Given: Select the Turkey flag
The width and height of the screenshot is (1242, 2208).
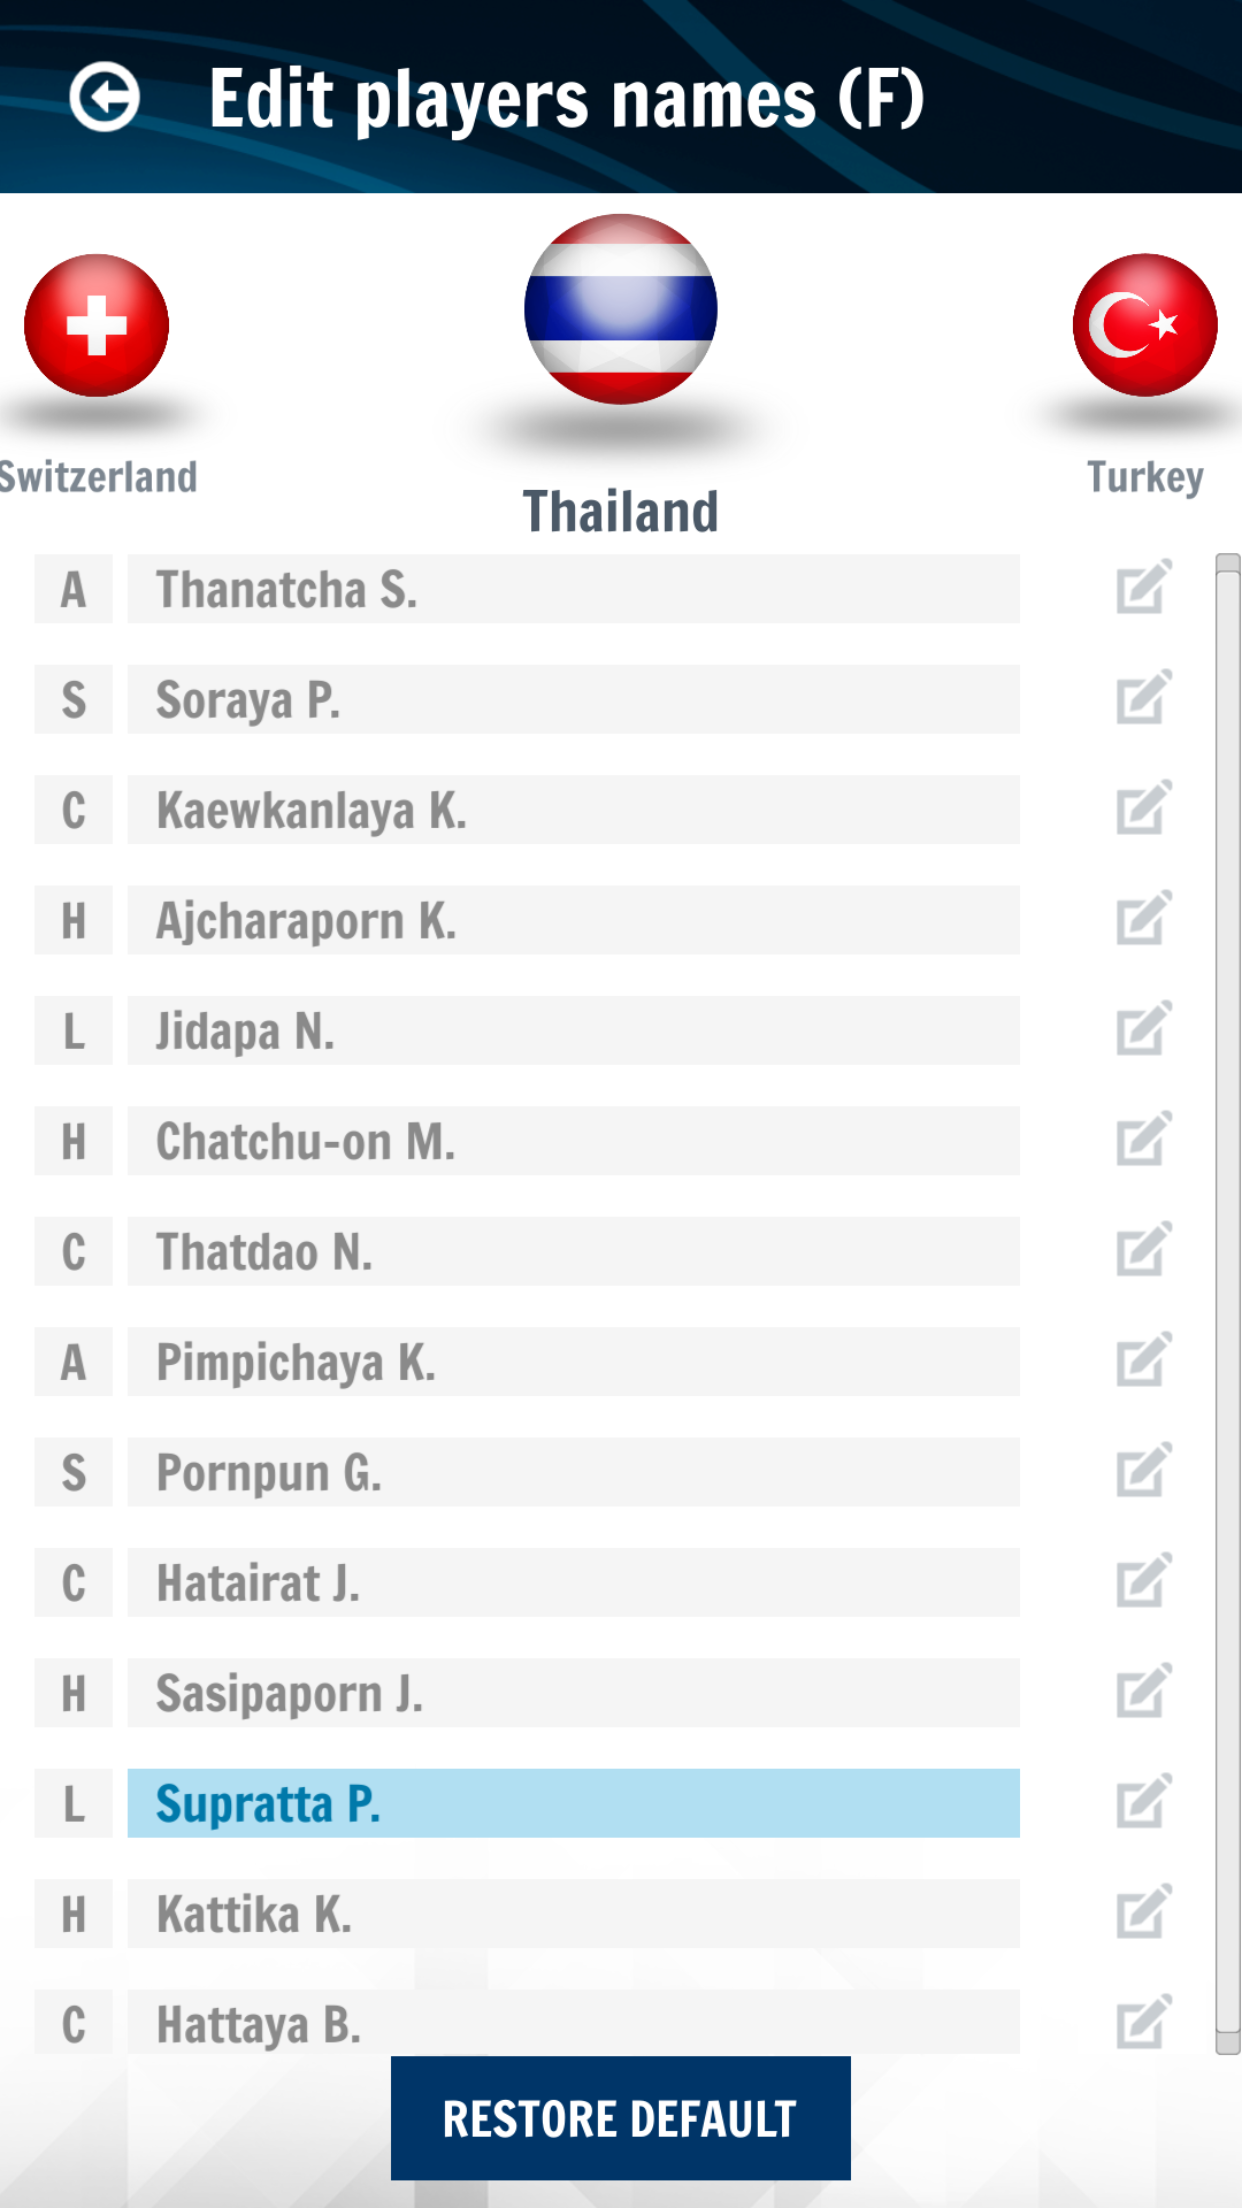Looking at the screenshot, I should click(1144, 325).
